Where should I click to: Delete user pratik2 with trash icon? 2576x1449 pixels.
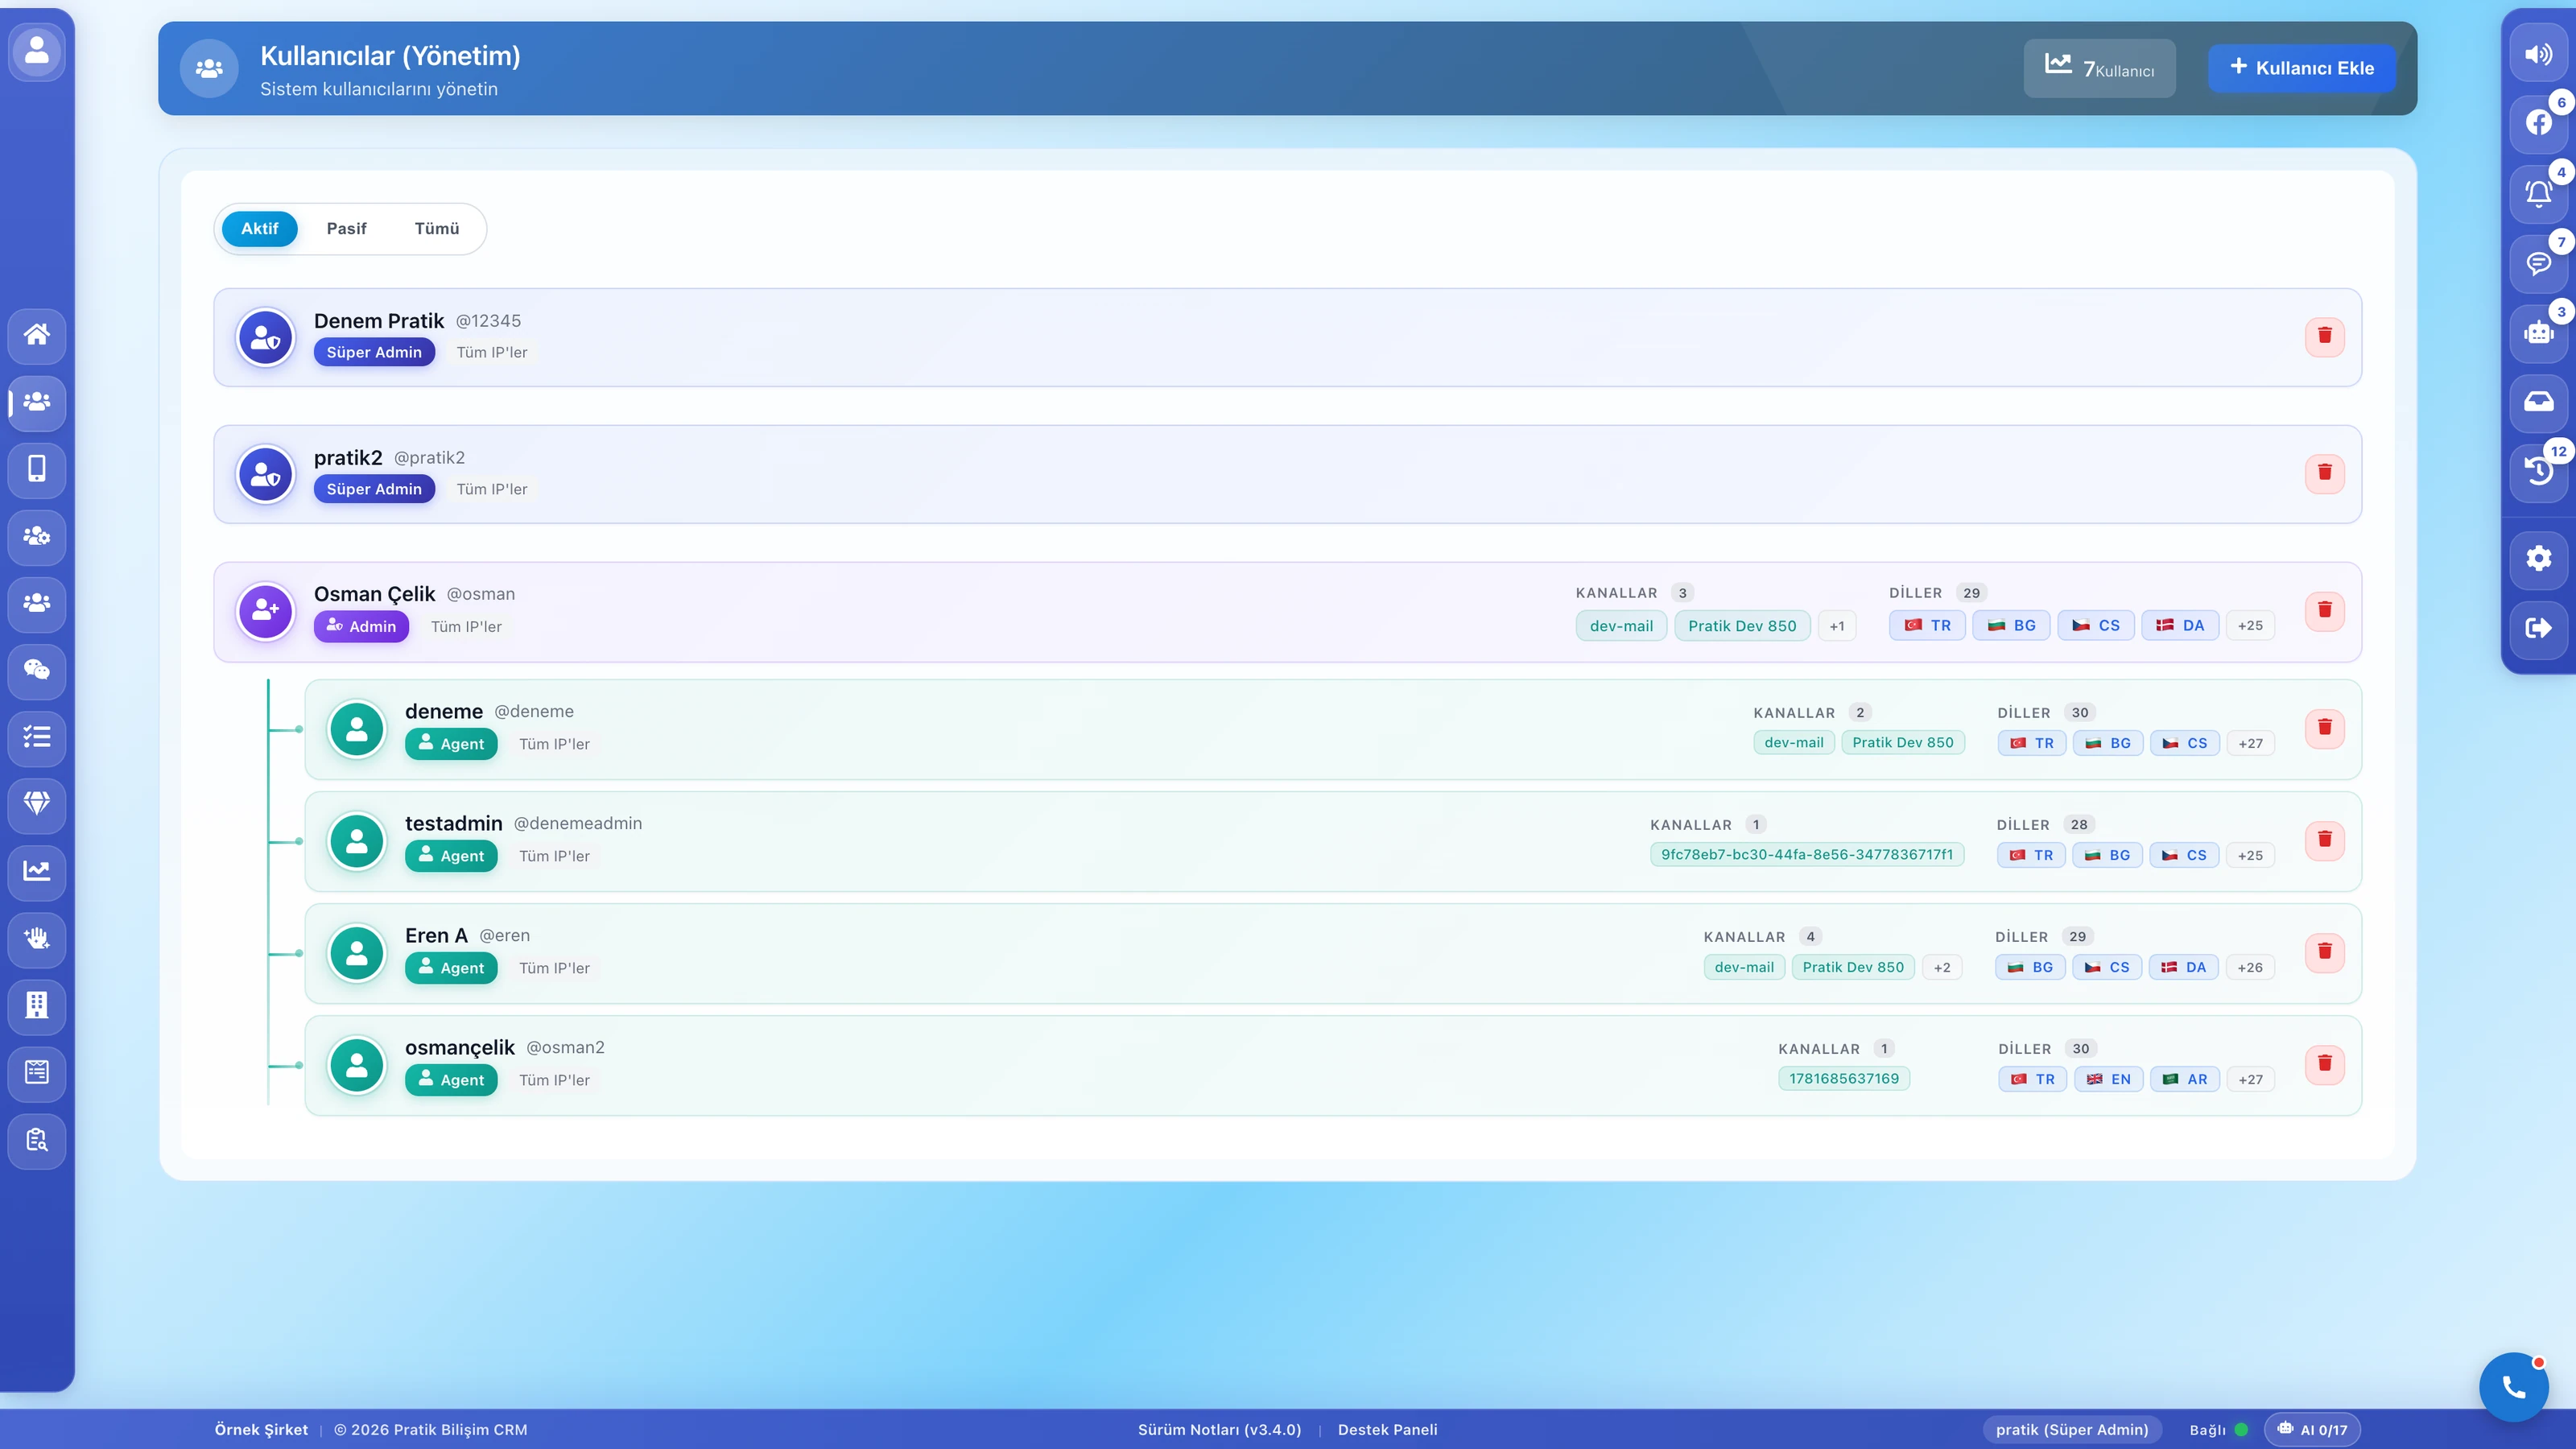tap(2324, 473)
